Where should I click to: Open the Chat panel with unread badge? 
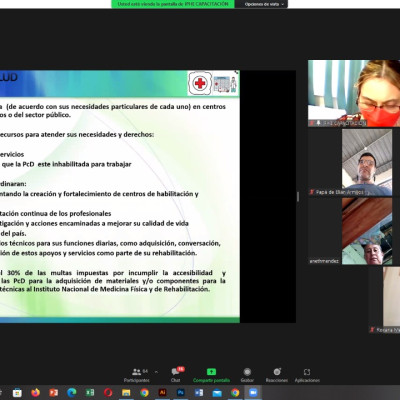pyautogui.click(x=176, y=375)
